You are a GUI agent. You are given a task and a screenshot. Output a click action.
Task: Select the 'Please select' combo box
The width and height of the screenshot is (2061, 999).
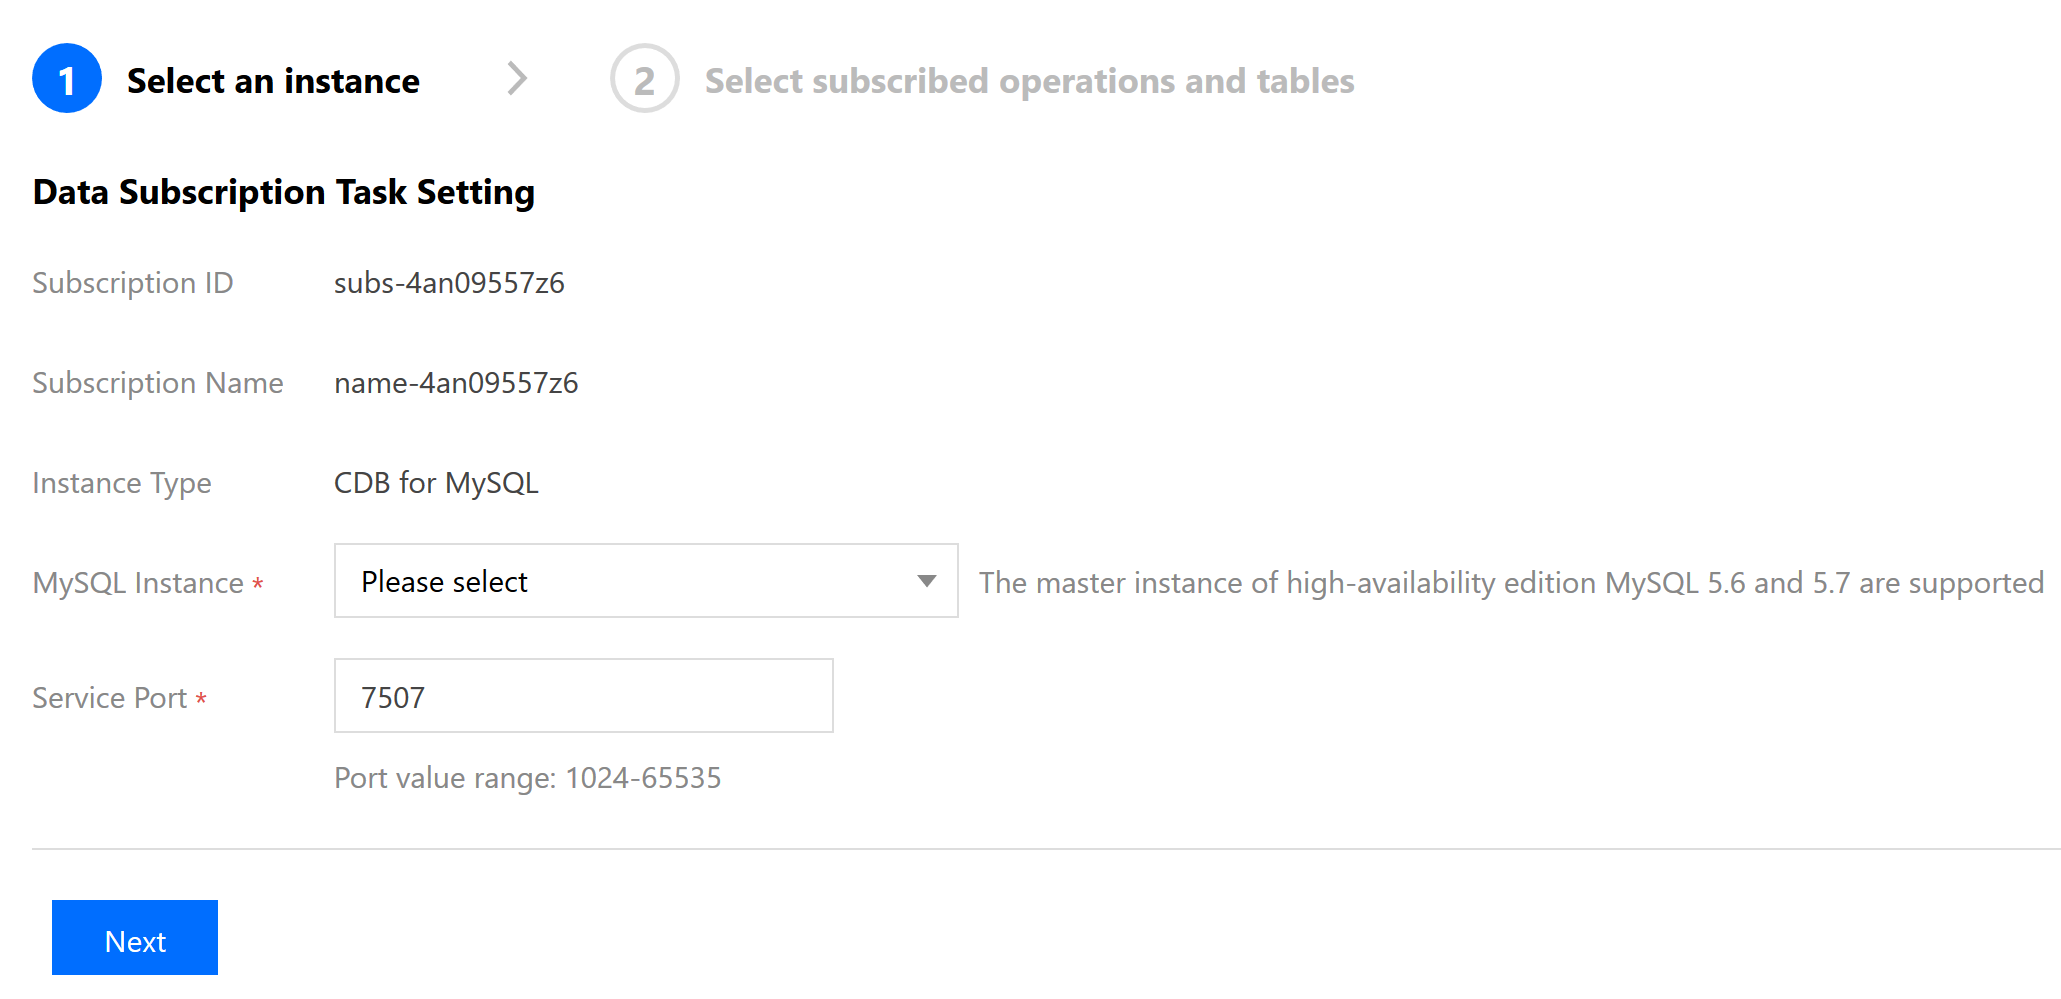pos(646,581)
